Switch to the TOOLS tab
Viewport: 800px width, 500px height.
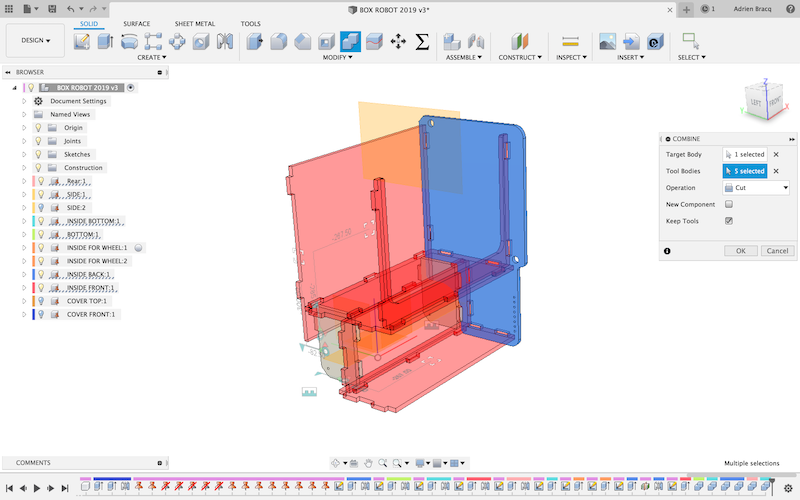coord(251,23)
